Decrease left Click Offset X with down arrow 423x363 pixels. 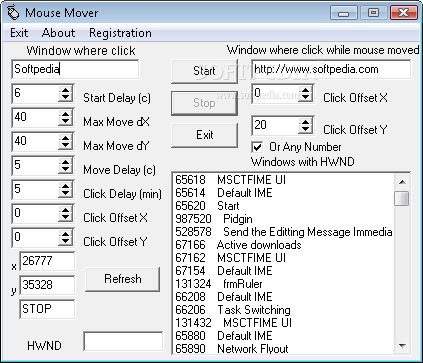[x=66, y=218]
